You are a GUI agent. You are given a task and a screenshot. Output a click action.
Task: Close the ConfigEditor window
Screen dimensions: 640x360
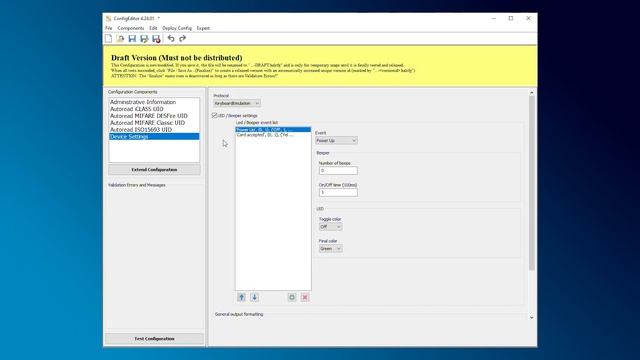[528, 18]
